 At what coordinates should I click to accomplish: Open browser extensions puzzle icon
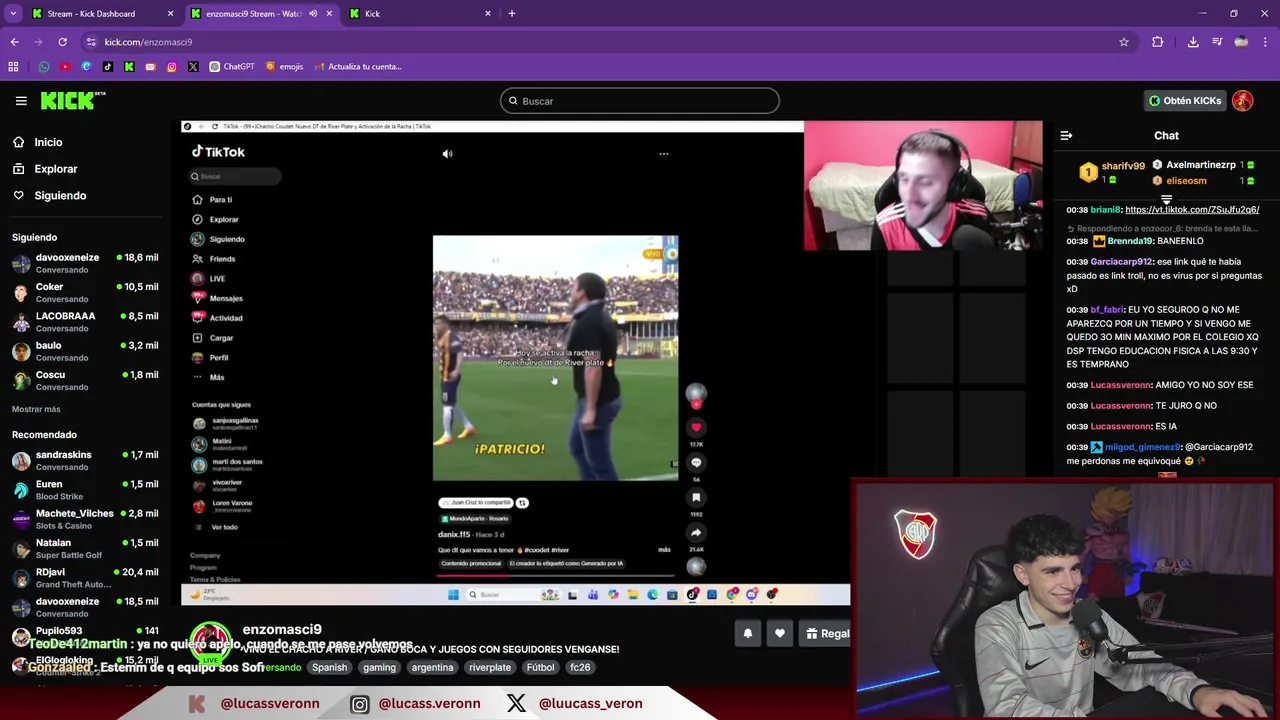(x=1158, y=42)
